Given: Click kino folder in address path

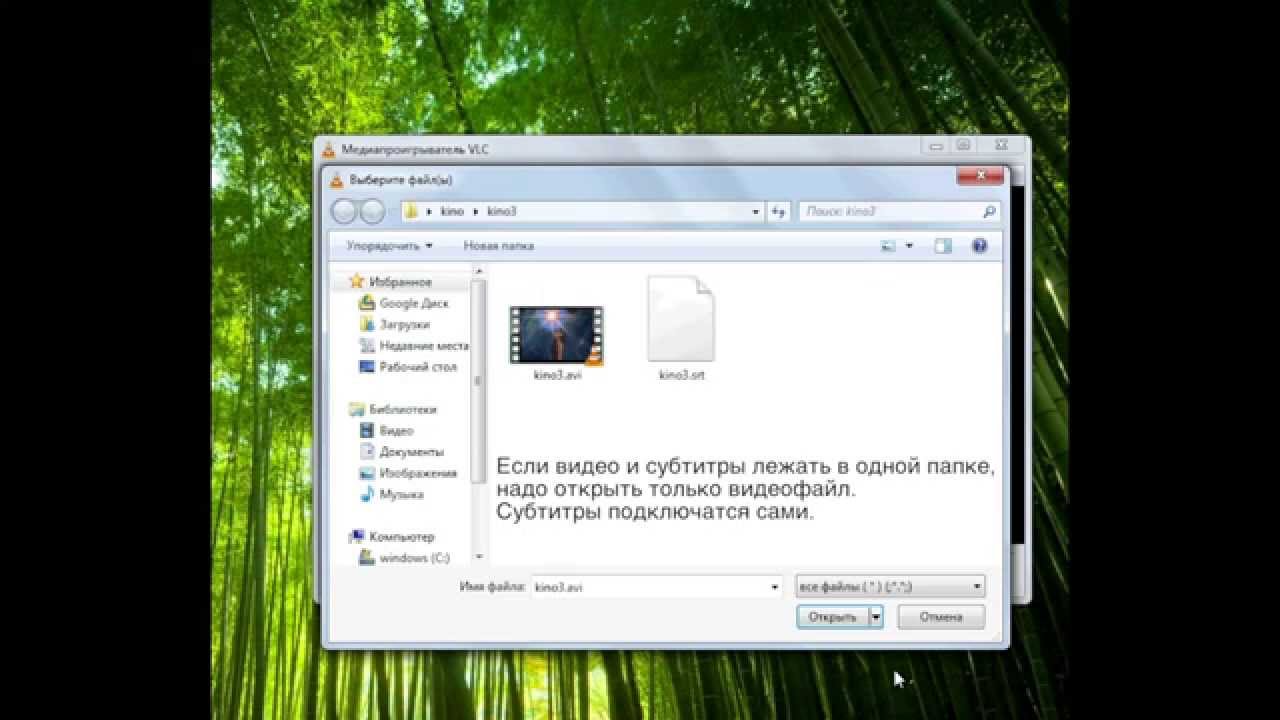Looking at the screenshot, I should (452, 211).
